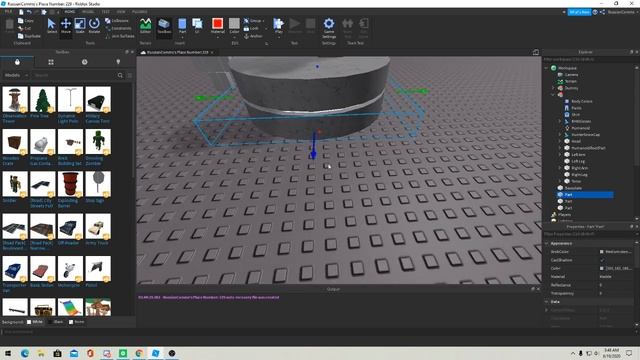640x360 pixels.
Task: Select the Pine Tree model thumbnail
Action: pos(42,99)
